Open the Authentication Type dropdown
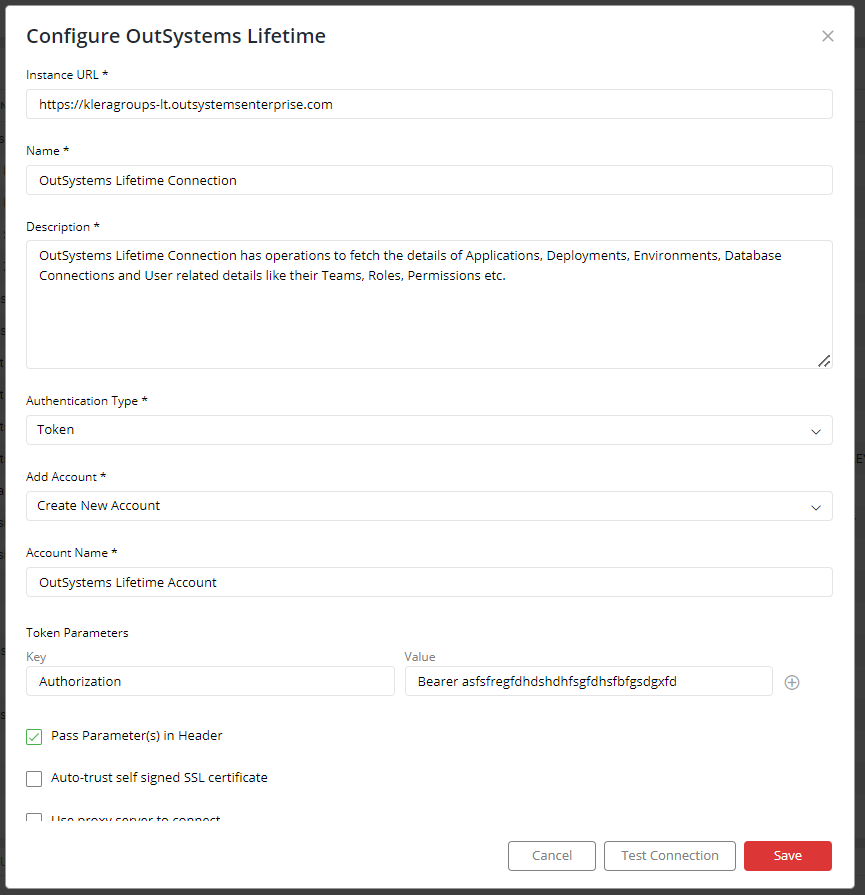 [x=429, y=430]
